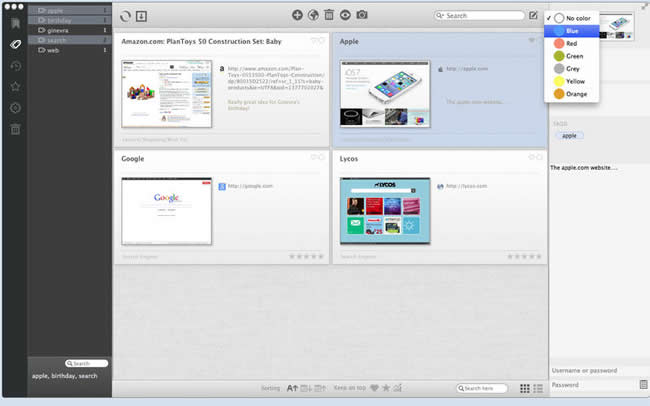Select the ginevra tag in list
The width and height of the screenshot is (650, 406).
click(60, 30)
